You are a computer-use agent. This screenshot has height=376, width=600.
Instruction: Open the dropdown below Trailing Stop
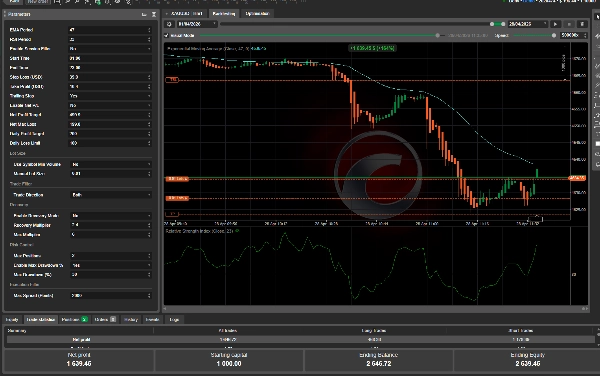(x=110, y=106)
